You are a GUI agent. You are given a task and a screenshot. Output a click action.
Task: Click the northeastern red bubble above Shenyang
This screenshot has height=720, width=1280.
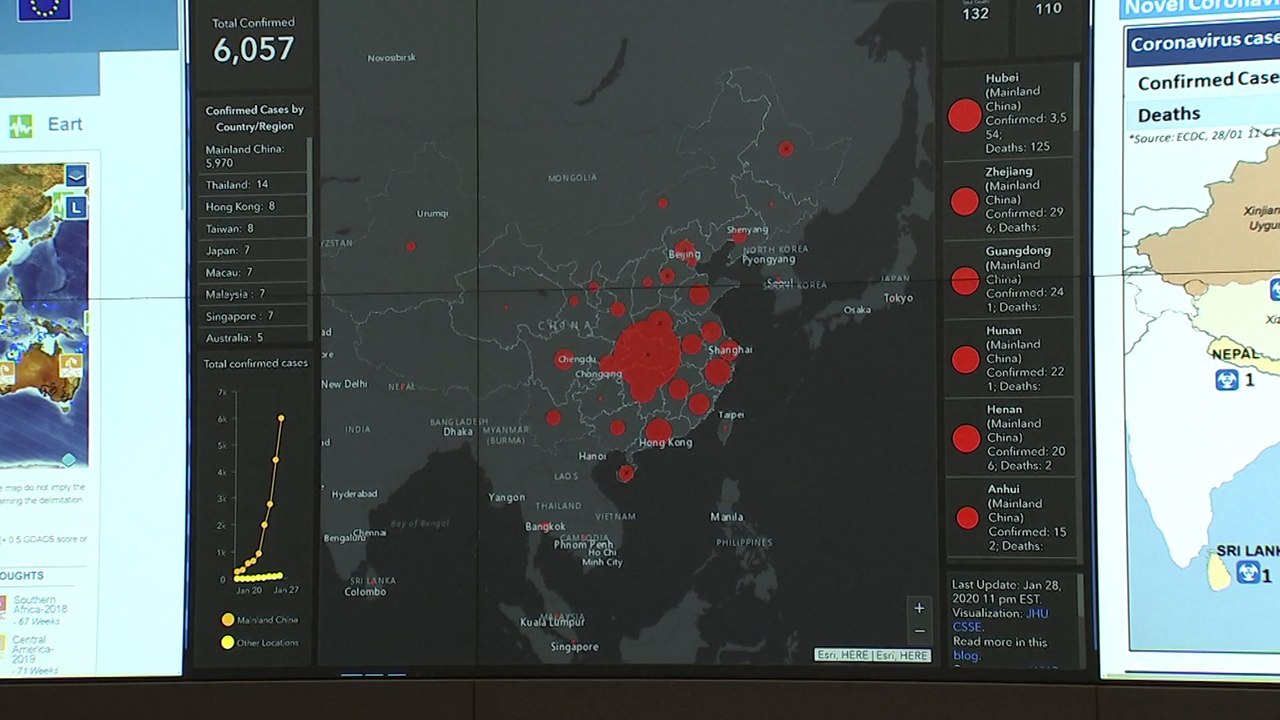click(785, 149)
